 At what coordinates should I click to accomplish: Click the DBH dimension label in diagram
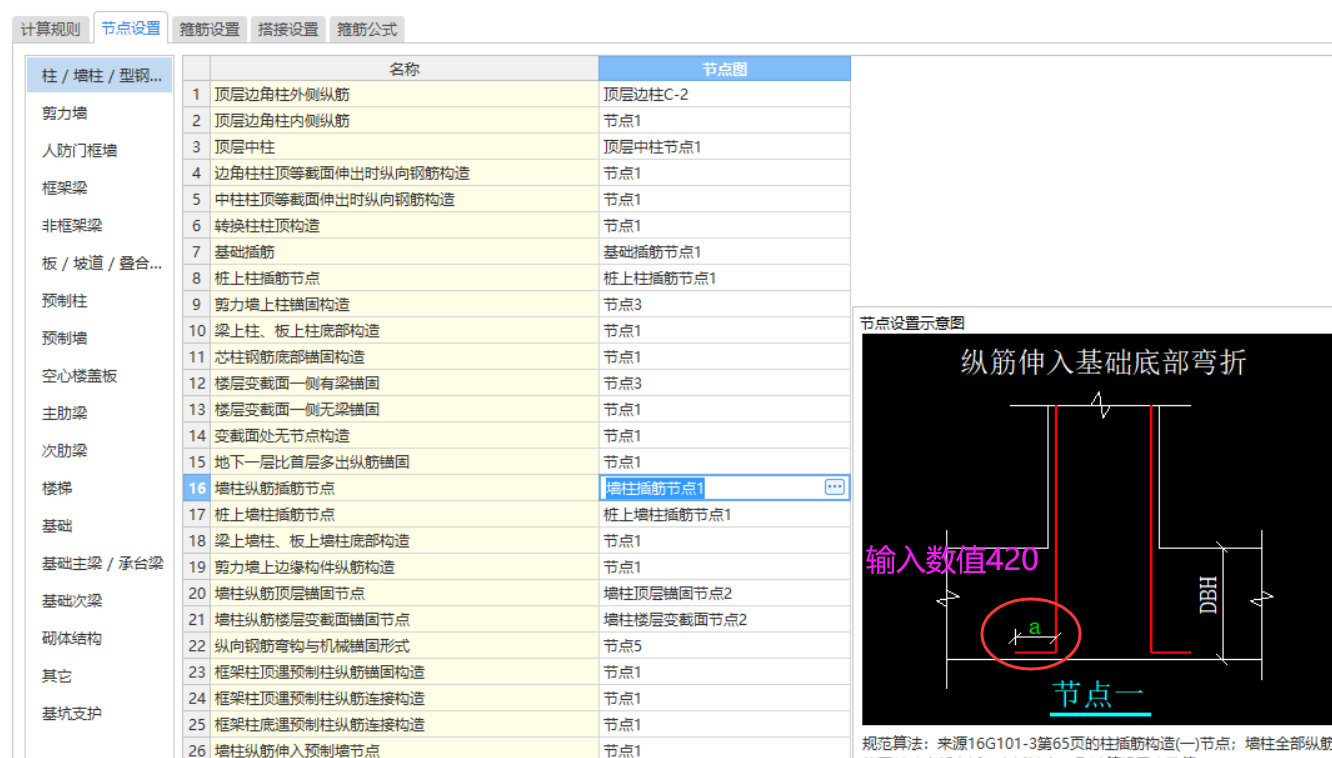tap(1208, 595)
